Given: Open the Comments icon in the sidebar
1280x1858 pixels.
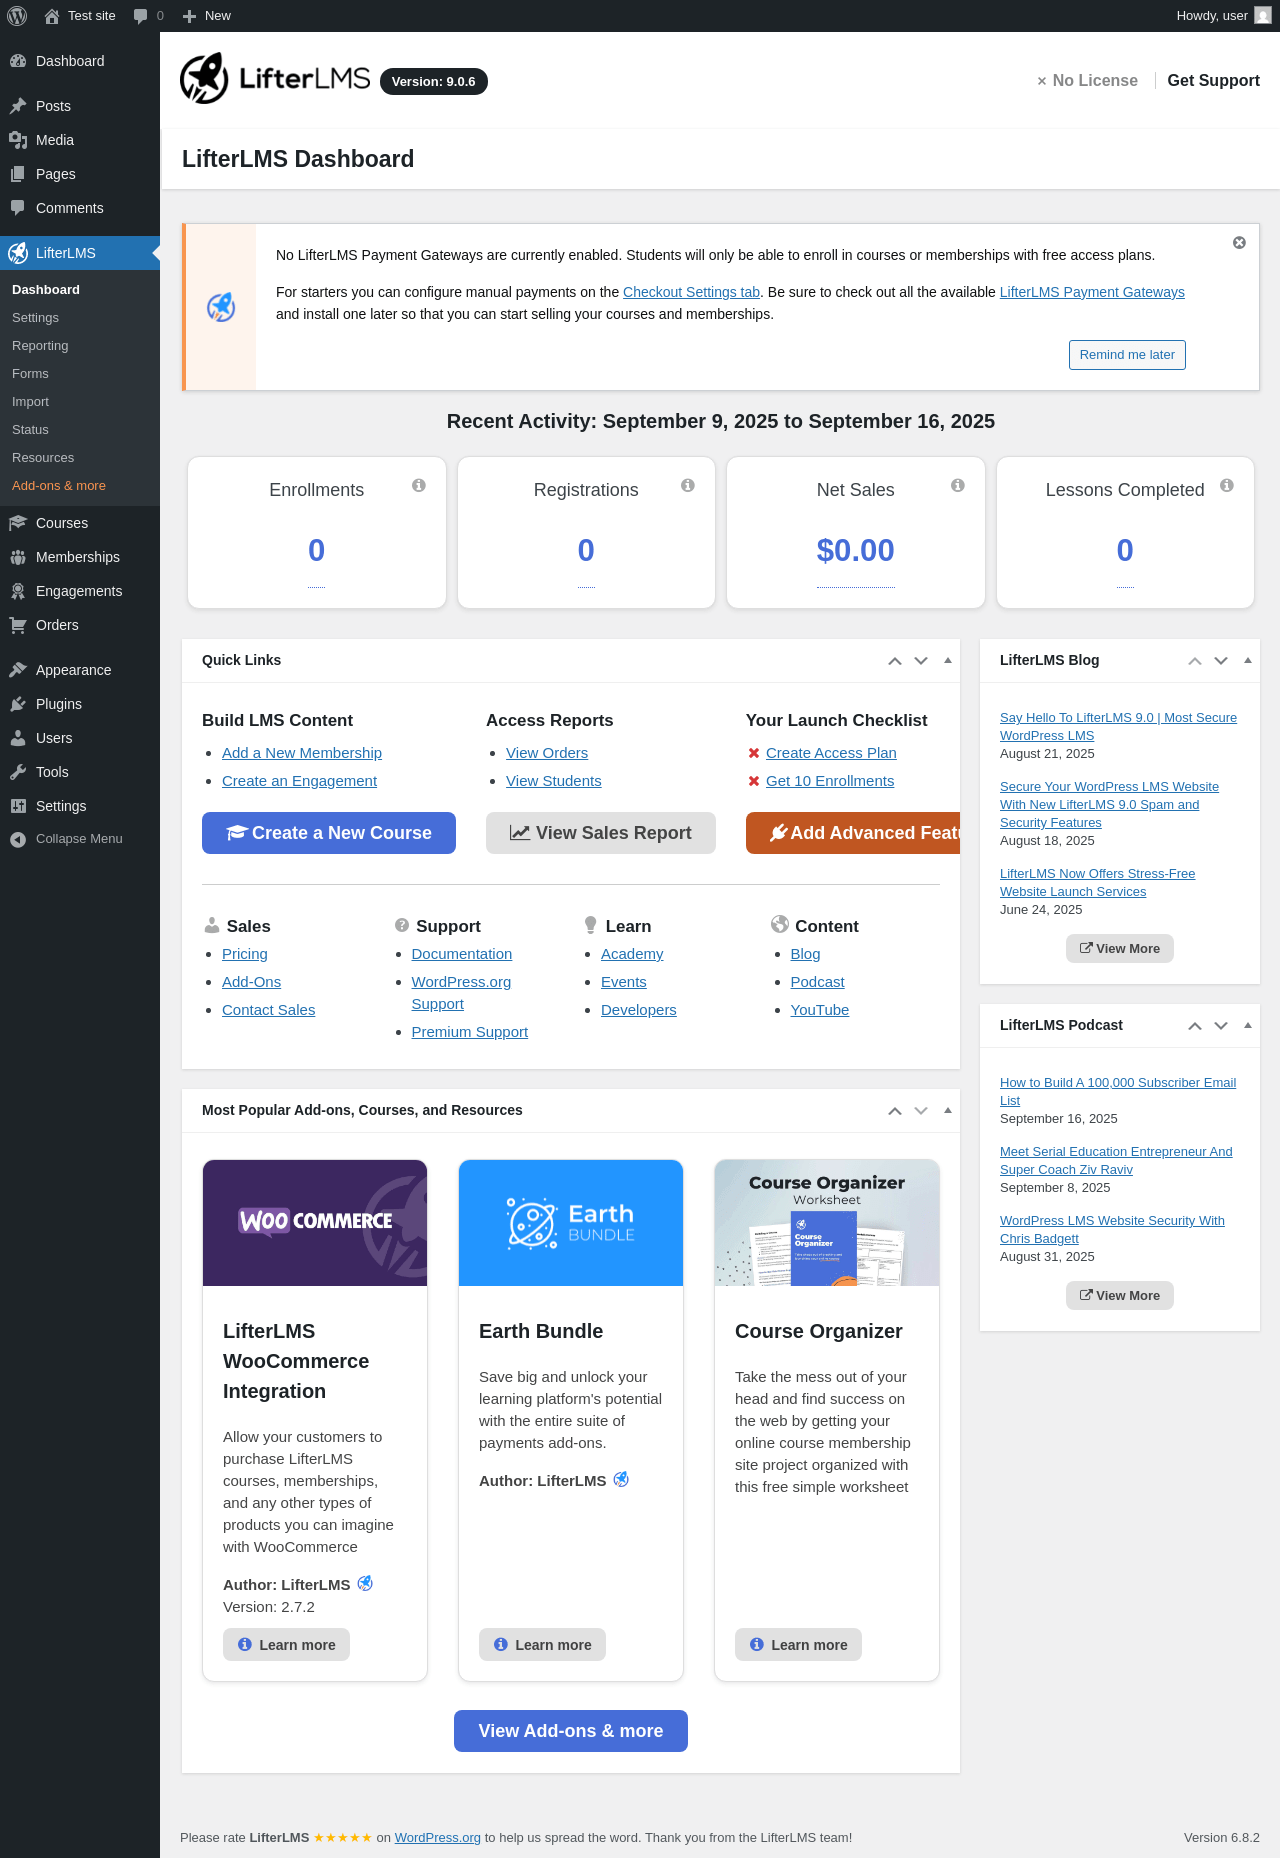Looking at the screenshot, I should [18, 208].
